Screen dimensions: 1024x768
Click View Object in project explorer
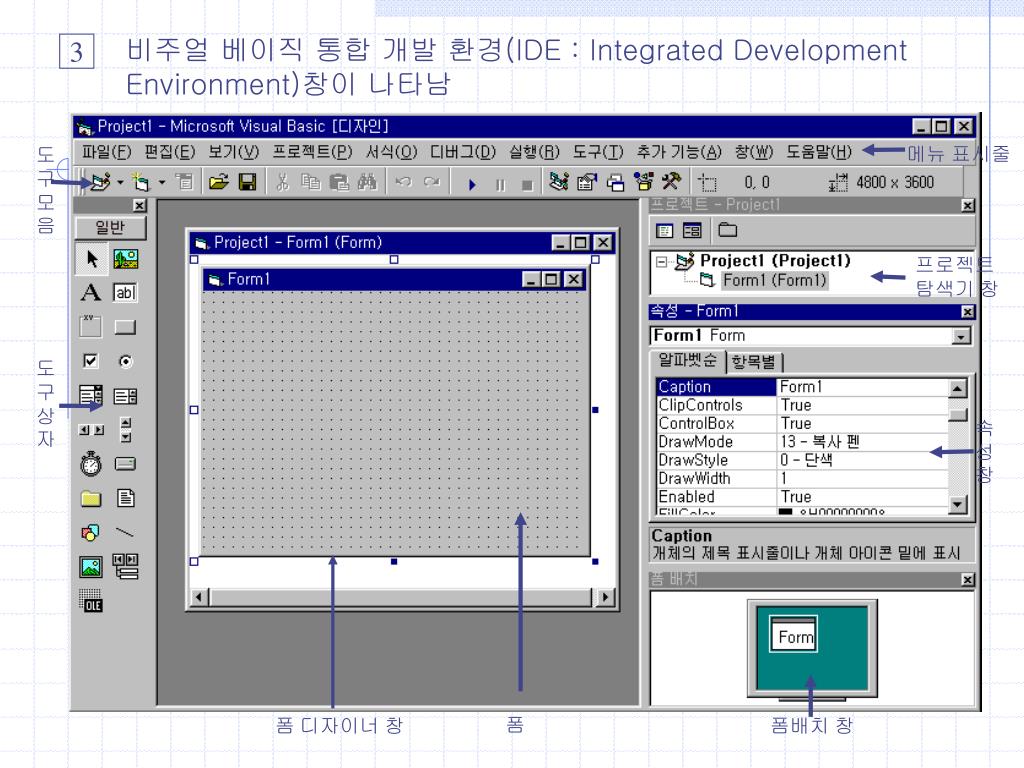click(692, 230)
